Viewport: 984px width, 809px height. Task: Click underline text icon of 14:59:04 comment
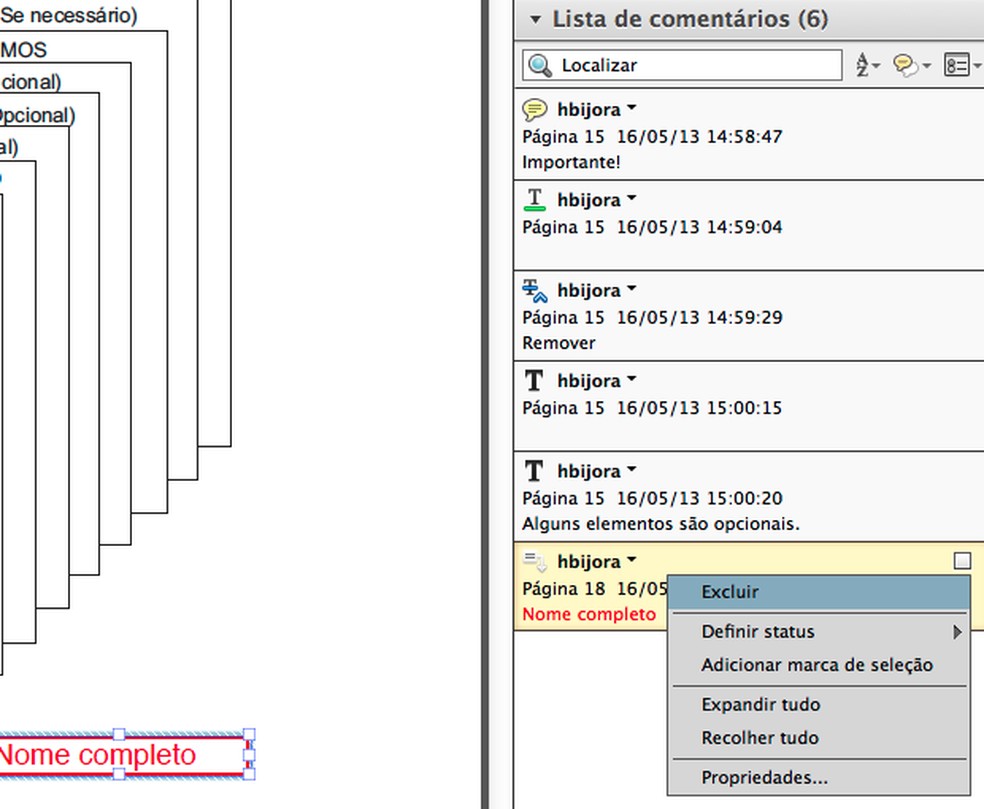[534, 200]
